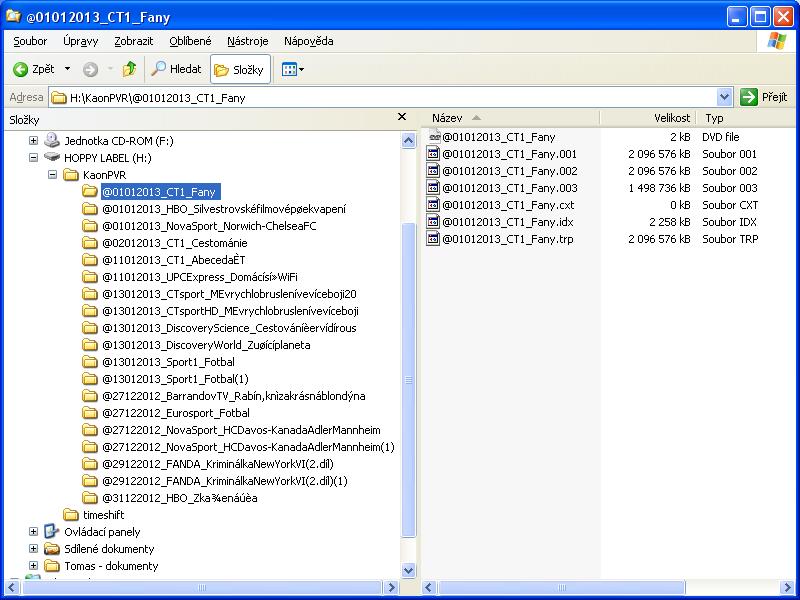Image resolution: width=800 pixels, height=600 pixels.
Task: Click the Tomas - dokumenty folder icon
Action: [x=52, y=566]
